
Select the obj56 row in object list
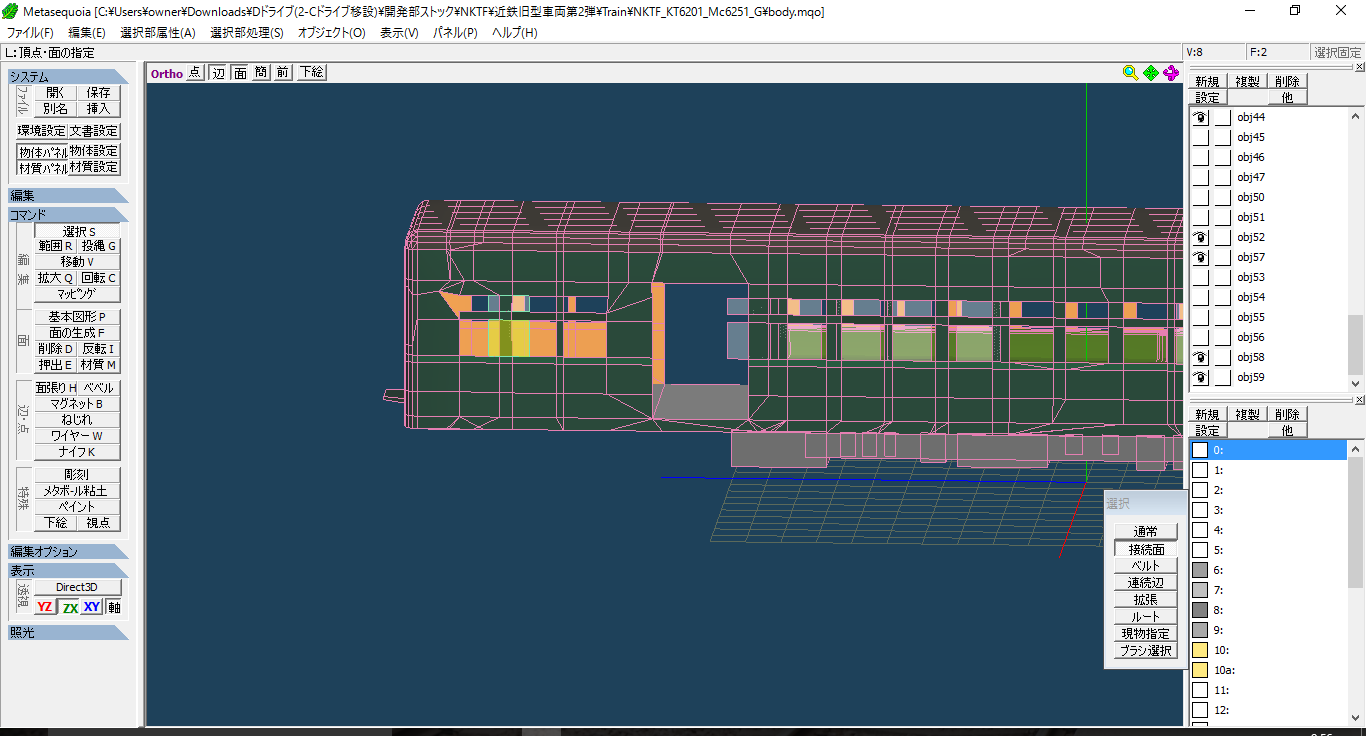pos(1268,338)
